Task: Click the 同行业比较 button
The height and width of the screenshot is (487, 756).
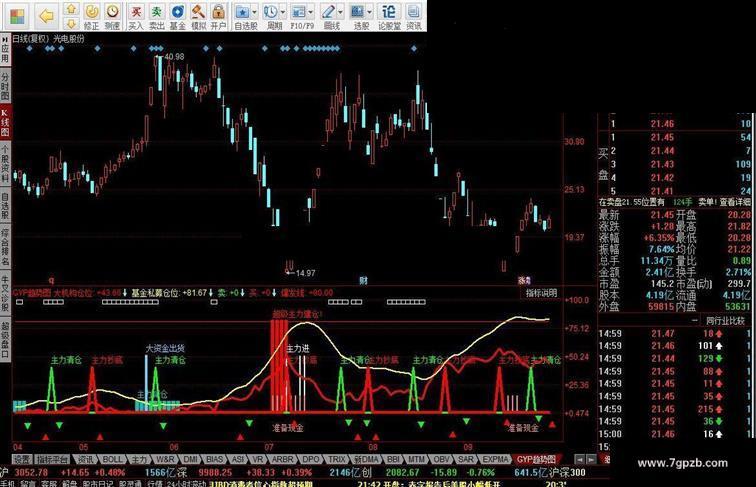Action: click(x=725, y=321)
